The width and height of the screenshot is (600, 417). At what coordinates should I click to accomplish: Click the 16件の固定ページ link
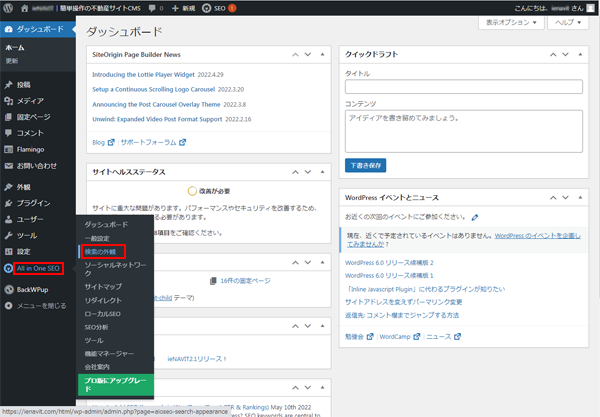[x=245, y=280]
